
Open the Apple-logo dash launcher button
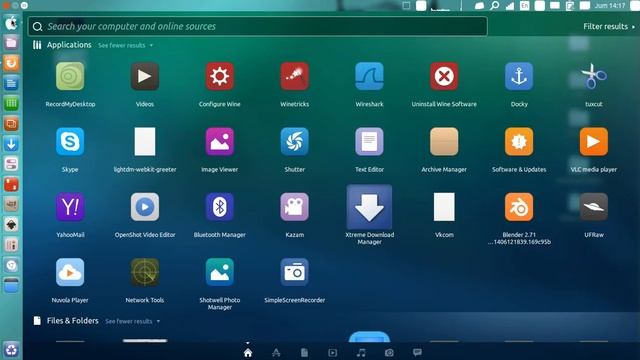tap(11, 23)
